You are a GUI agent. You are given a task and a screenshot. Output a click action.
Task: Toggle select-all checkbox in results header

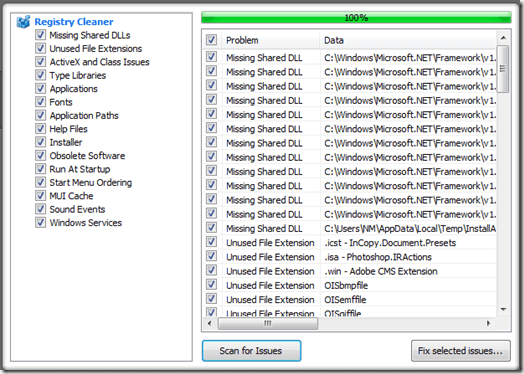[x=211, y=40]
